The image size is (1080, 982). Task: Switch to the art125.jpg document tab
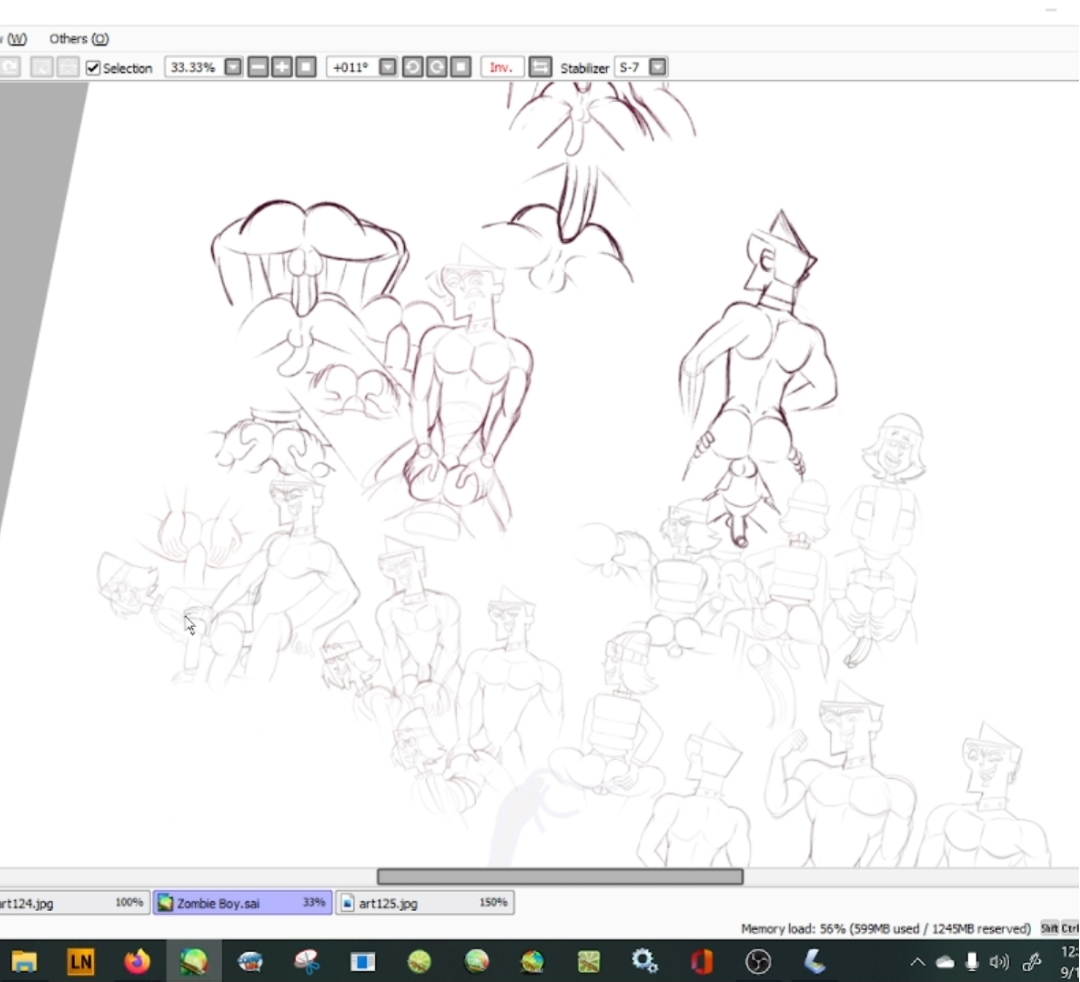[x=424, y=903]
